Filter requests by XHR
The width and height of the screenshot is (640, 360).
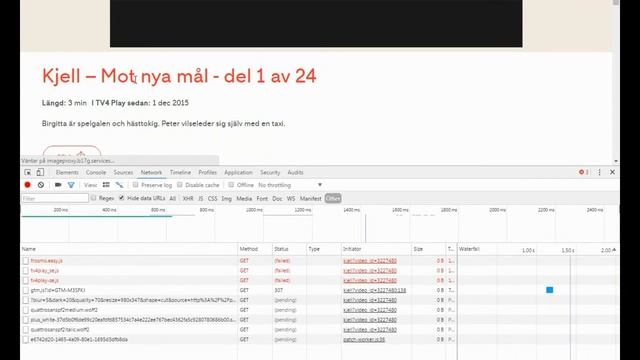pos(188,198)
